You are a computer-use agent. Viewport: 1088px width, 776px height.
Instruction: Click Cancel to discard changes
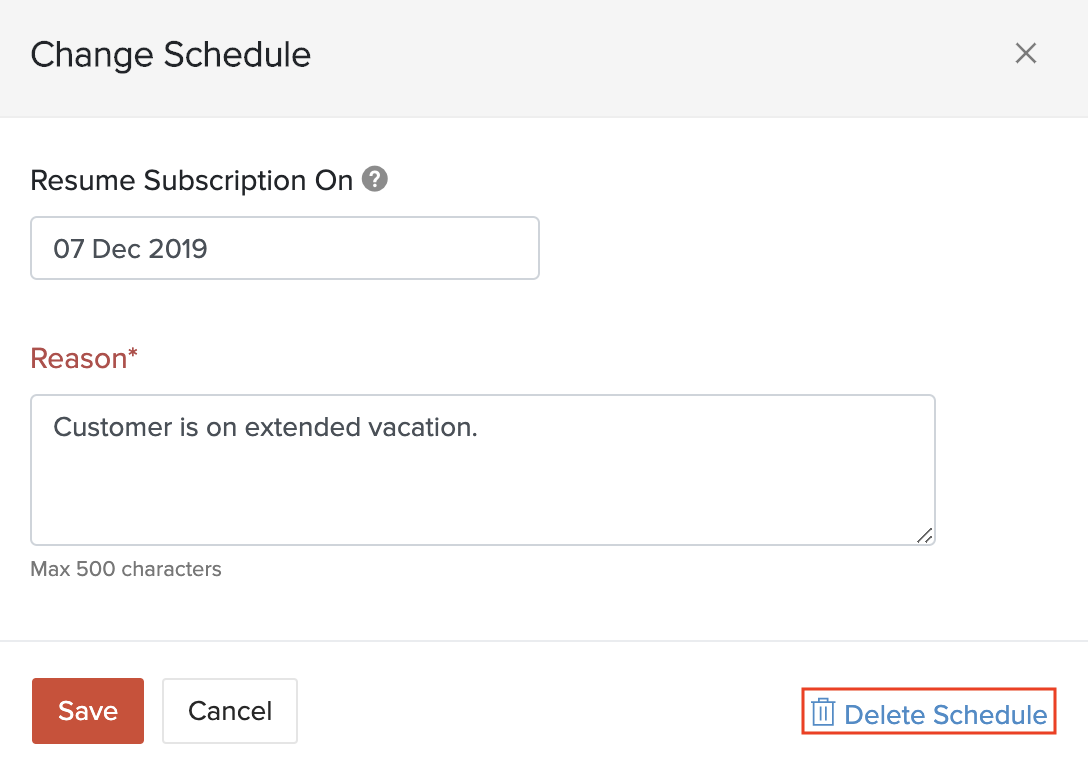[229, 711]
